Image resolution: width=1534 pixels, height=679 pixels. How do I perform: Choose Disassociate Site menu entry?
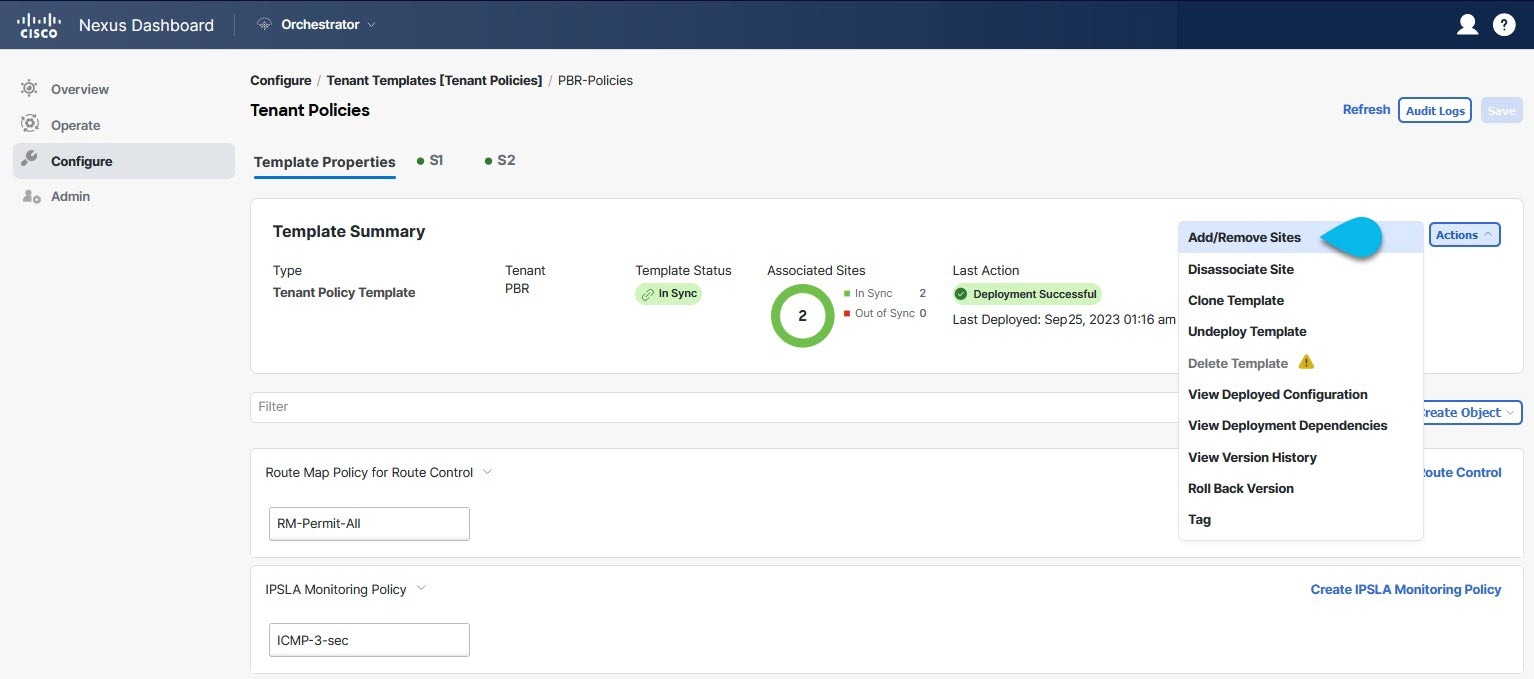[x=1300, y=269]
